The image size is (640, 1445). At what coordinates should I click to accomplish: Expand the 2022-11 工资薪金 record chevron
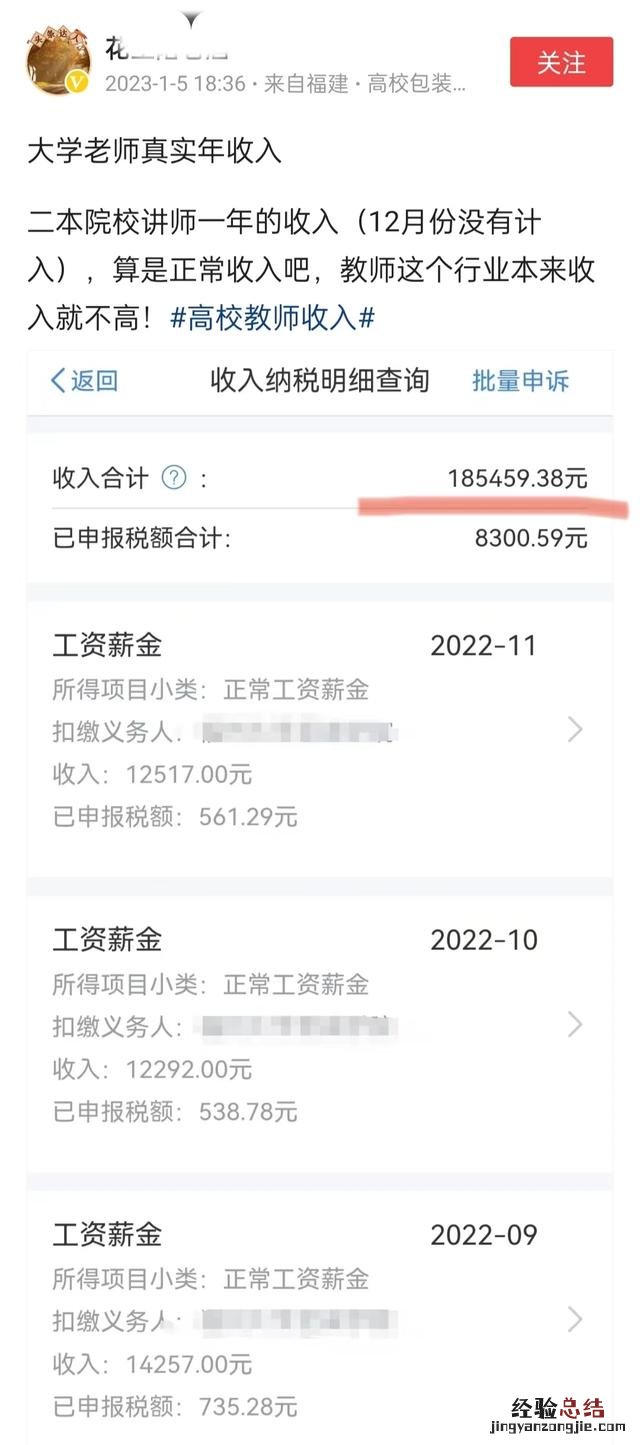point(575,730)
